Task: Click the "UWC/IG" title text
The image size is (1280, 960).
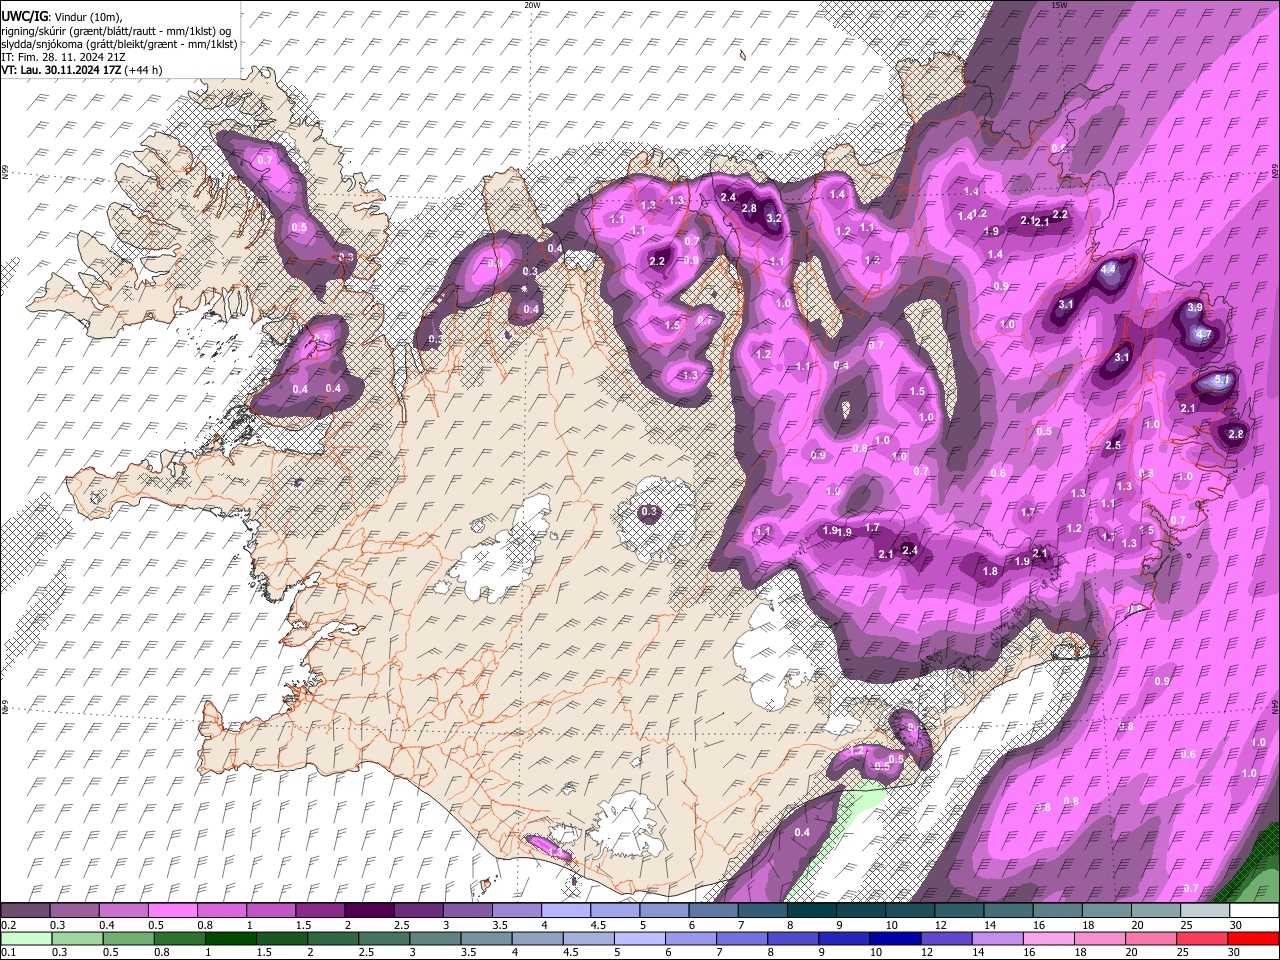Action: [x=25, y=17]
